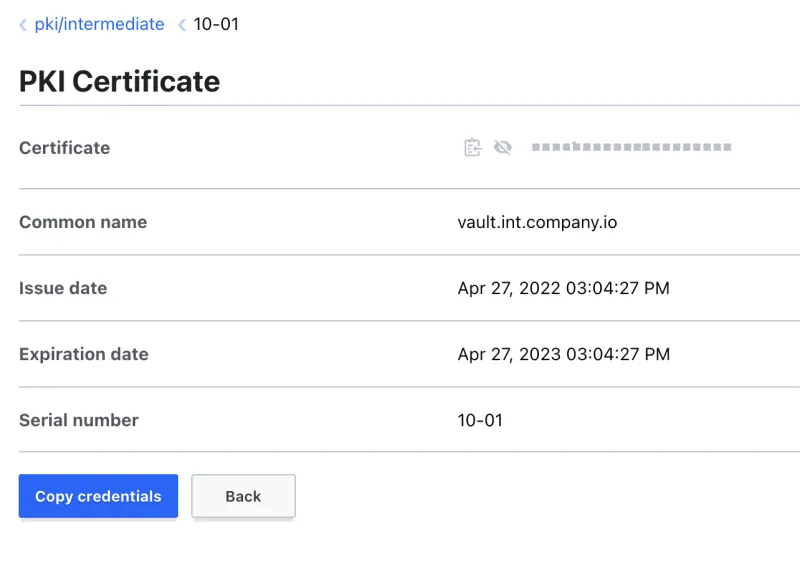Select the Apr 27, 2022 issue date value
The image size is (800, 577).
[x=563, y=288]
